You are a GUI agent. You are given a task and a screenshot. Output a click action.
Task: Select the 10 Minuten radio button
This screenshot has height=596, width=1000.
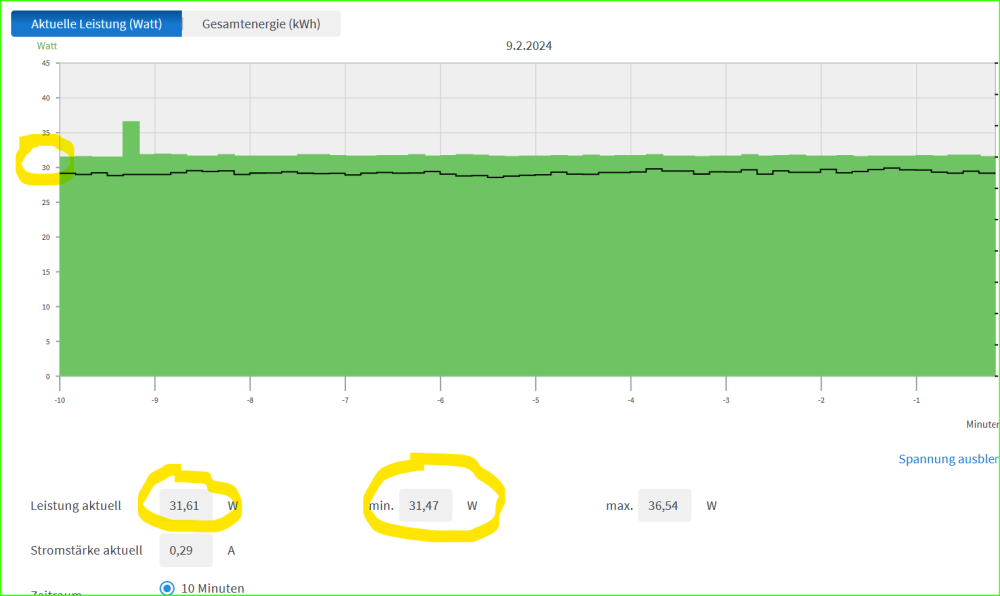pos(167,588)
